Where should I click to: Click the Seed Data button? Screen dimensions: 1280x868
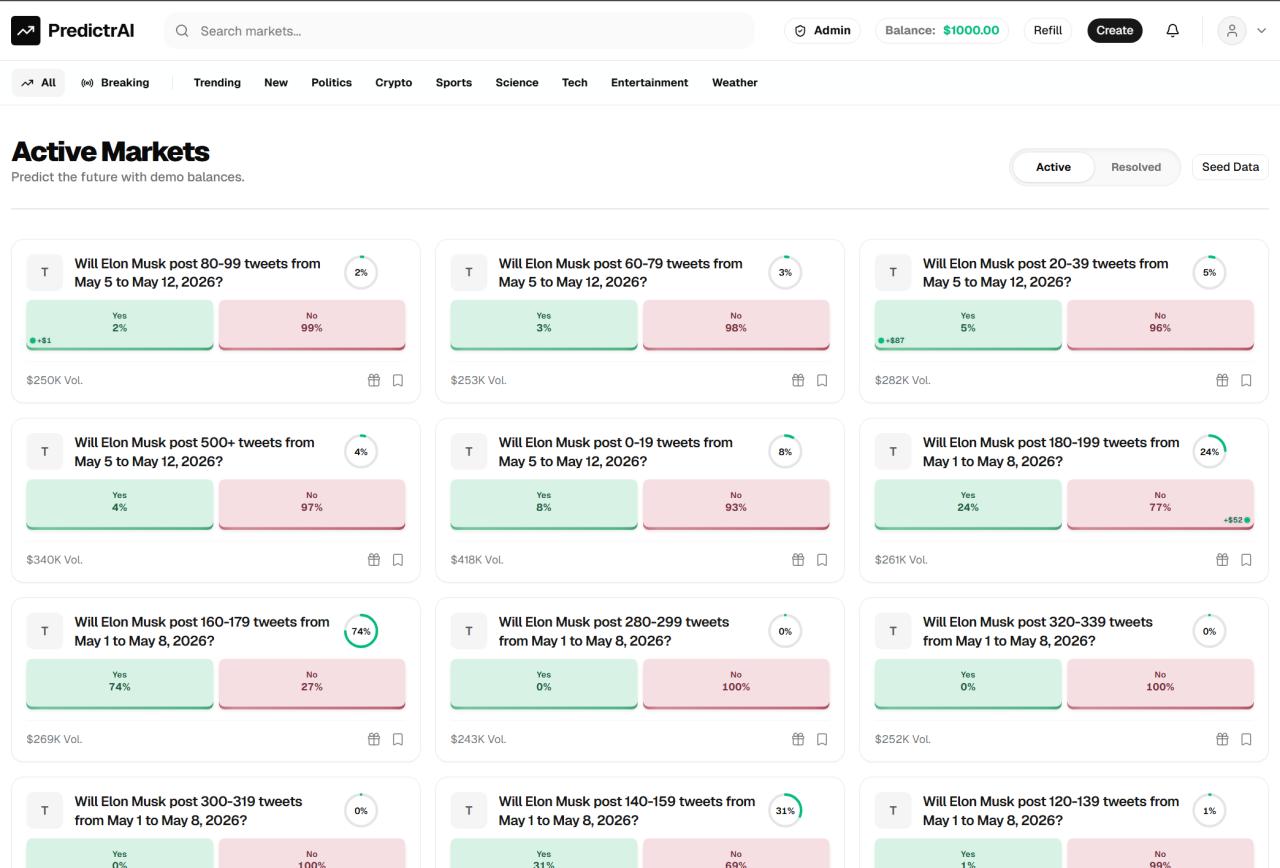click(x=1230, y=167)
